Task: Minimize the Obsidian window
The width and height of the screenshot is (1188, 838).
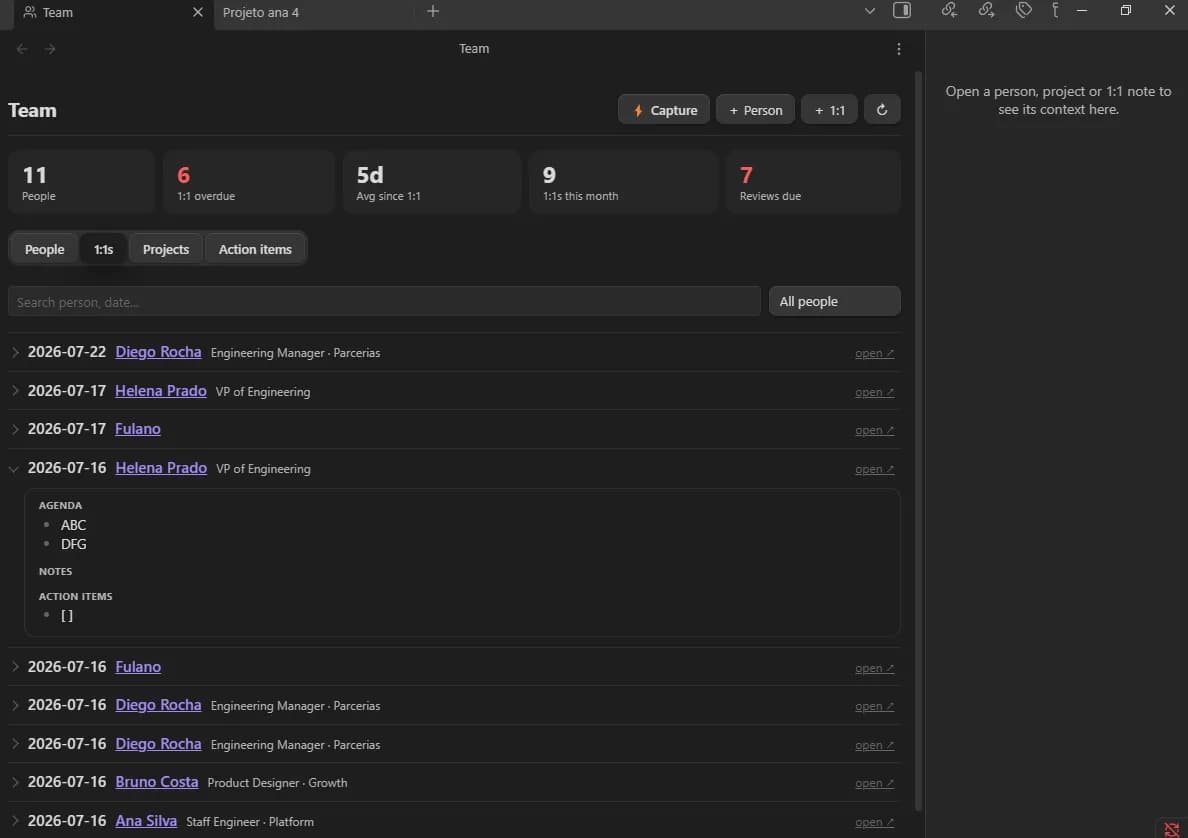Action: (x=1082, y=11)
